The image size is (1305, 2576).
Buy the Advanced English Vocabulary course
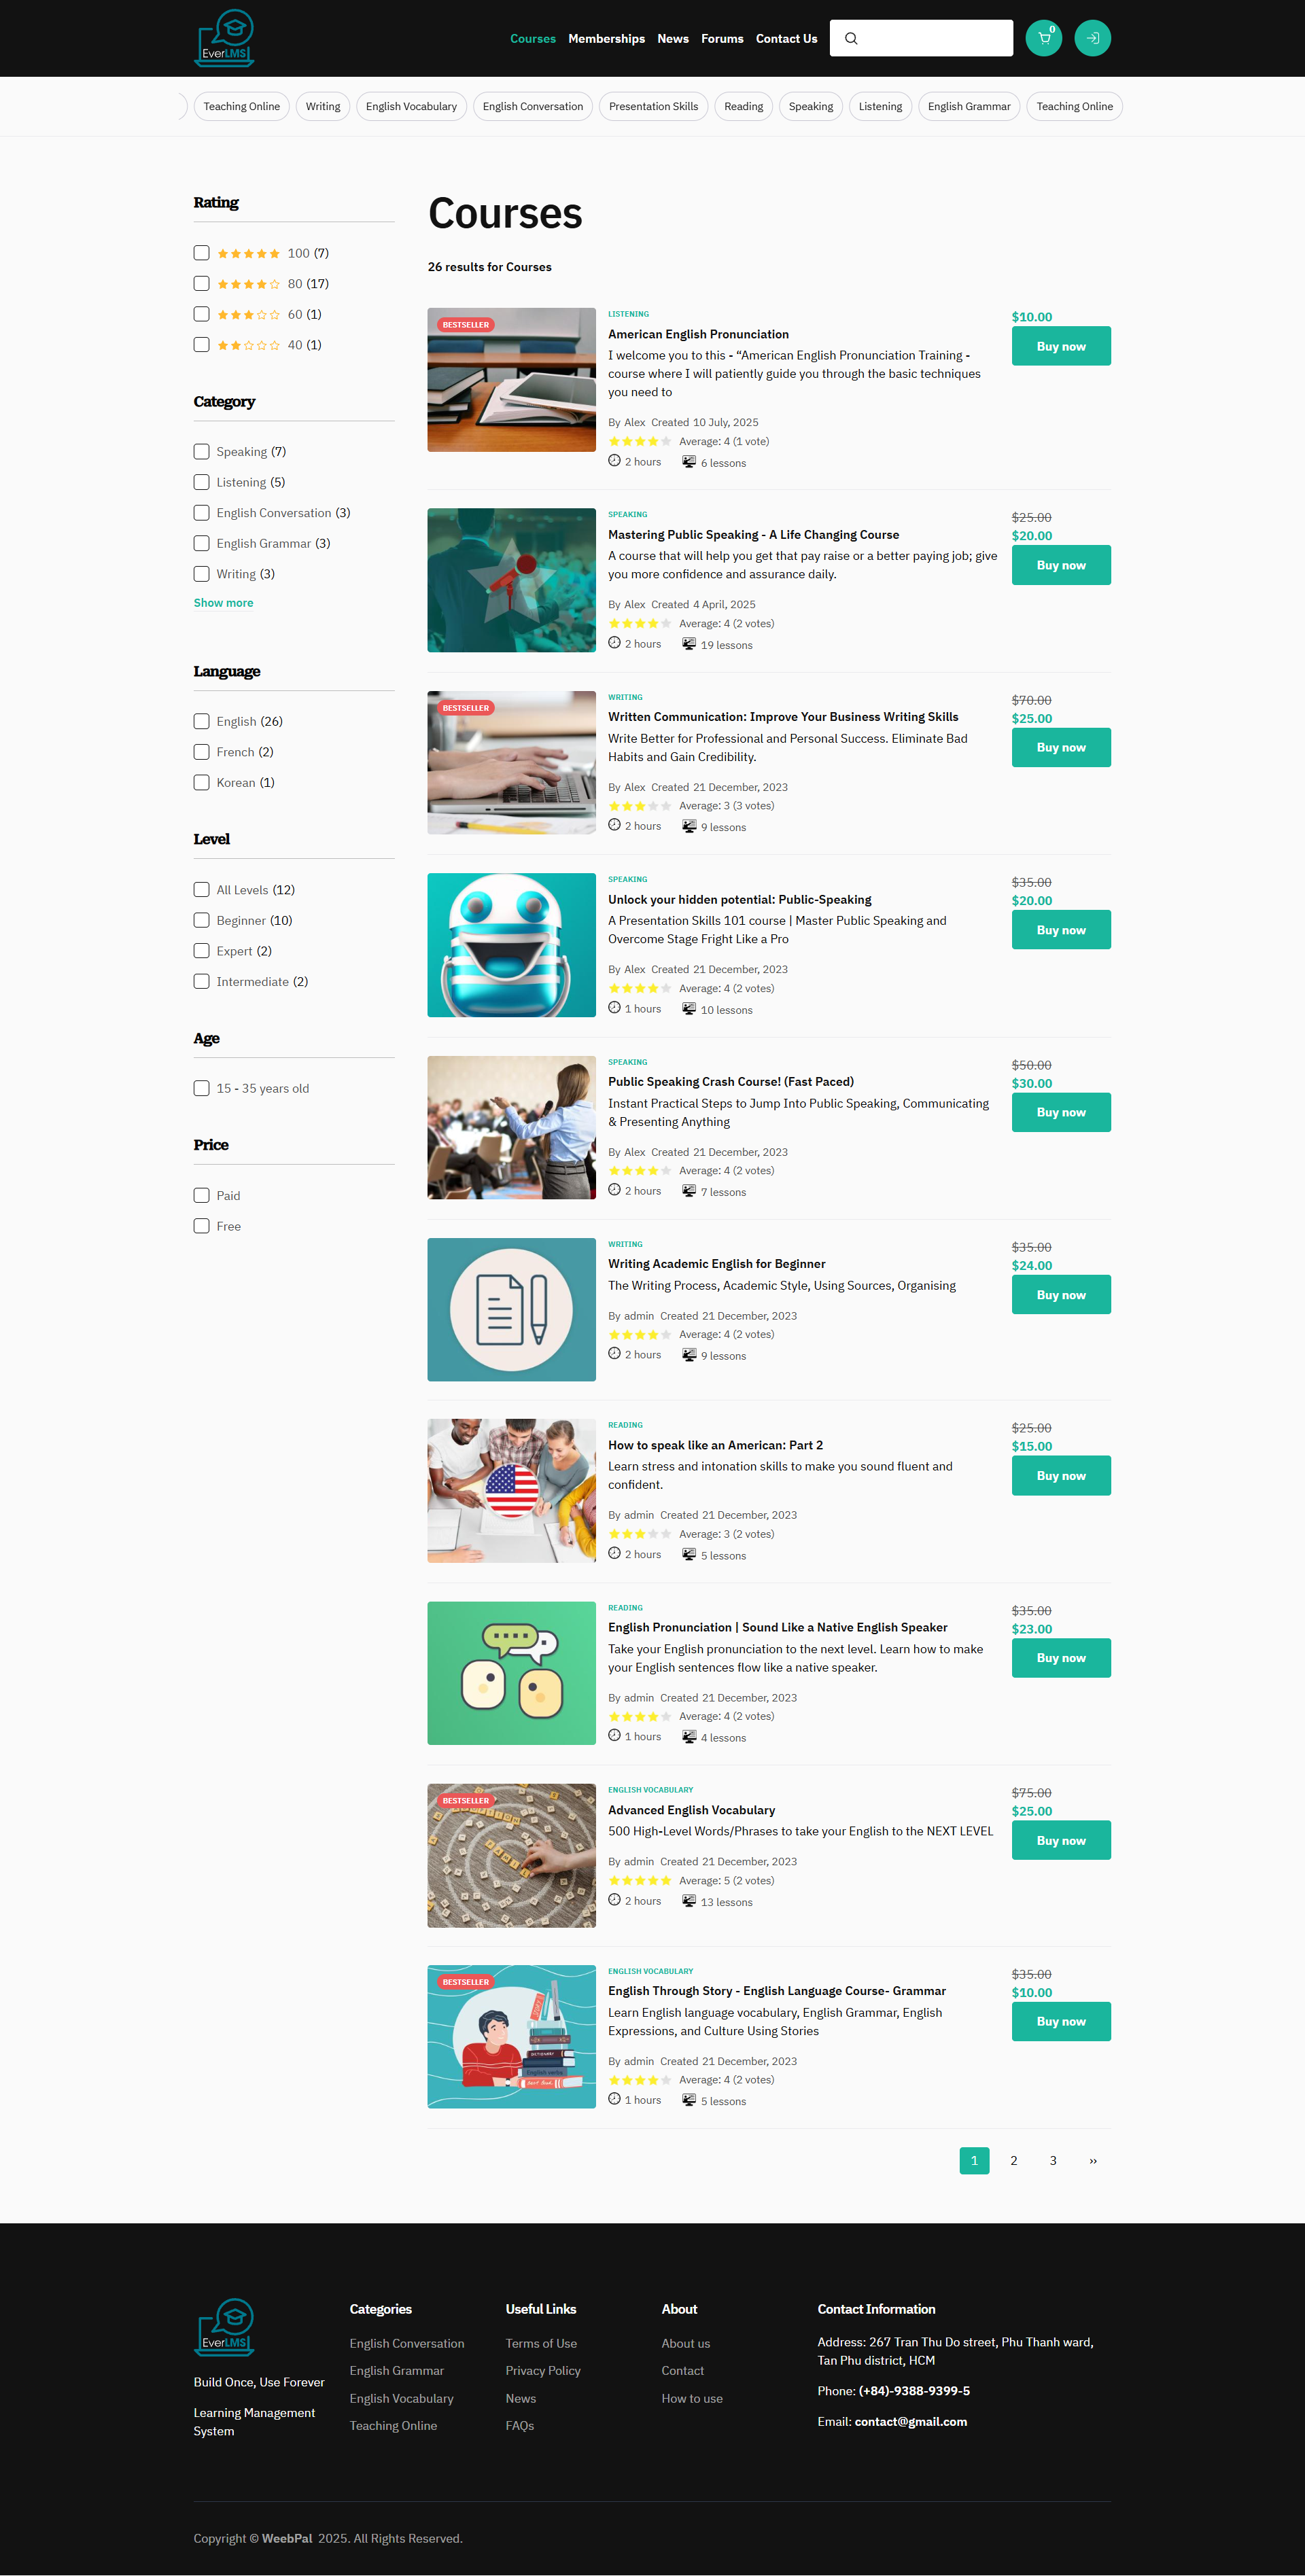(x=1061, y=1840)
